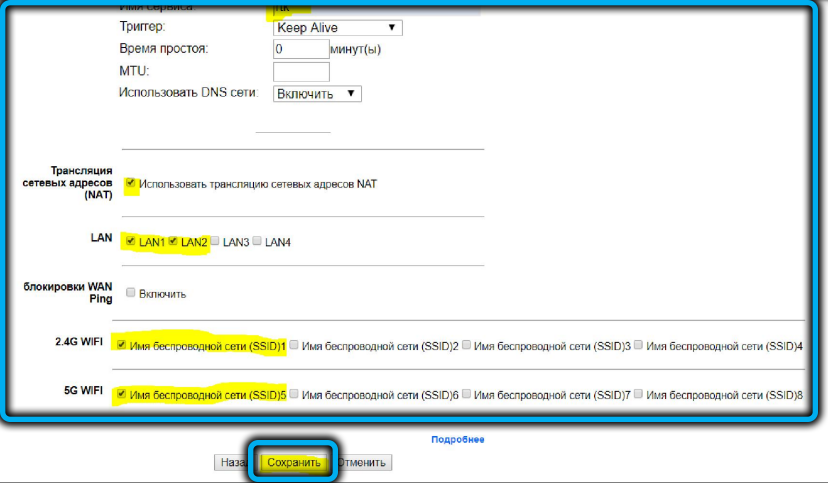Check the 5G SSID6 checkbox
828x483 pixels.
[x=294, y=395]
